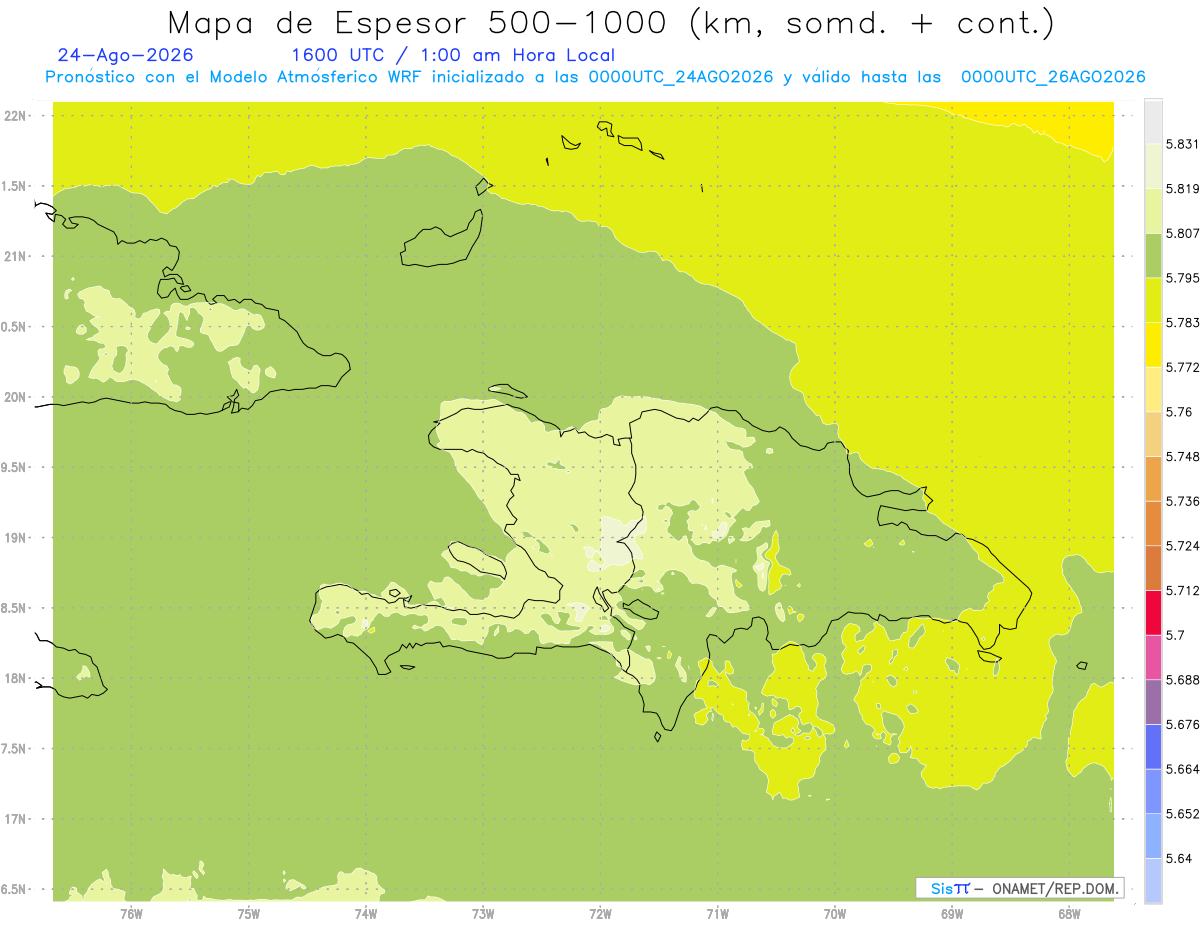Click the 5.795 colorbar value
Viewport: 1200px width, 927px height.
[x=1182, y=278]
